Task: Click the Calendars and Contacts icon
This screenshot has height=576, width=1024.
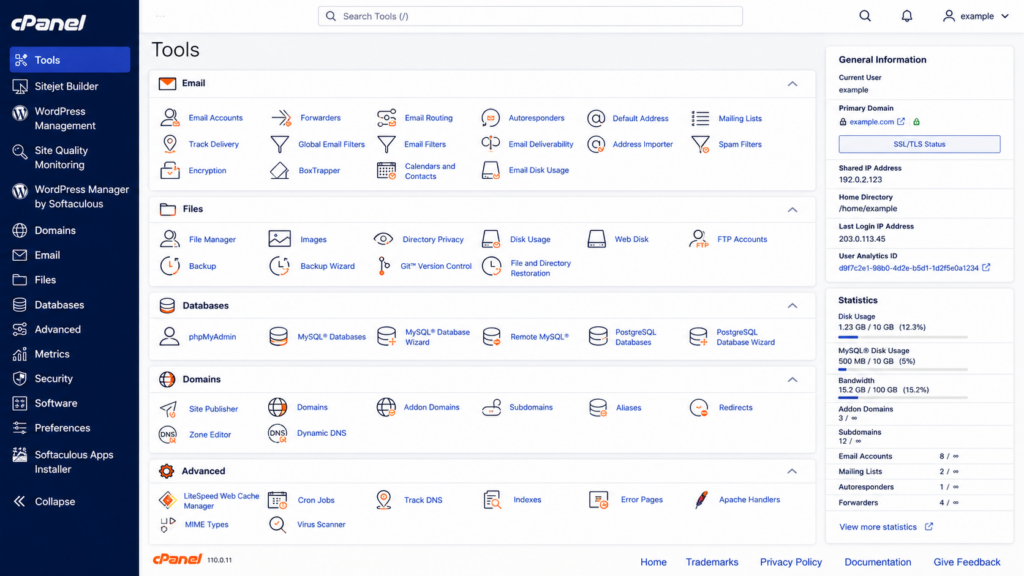Action: [387, 170]
